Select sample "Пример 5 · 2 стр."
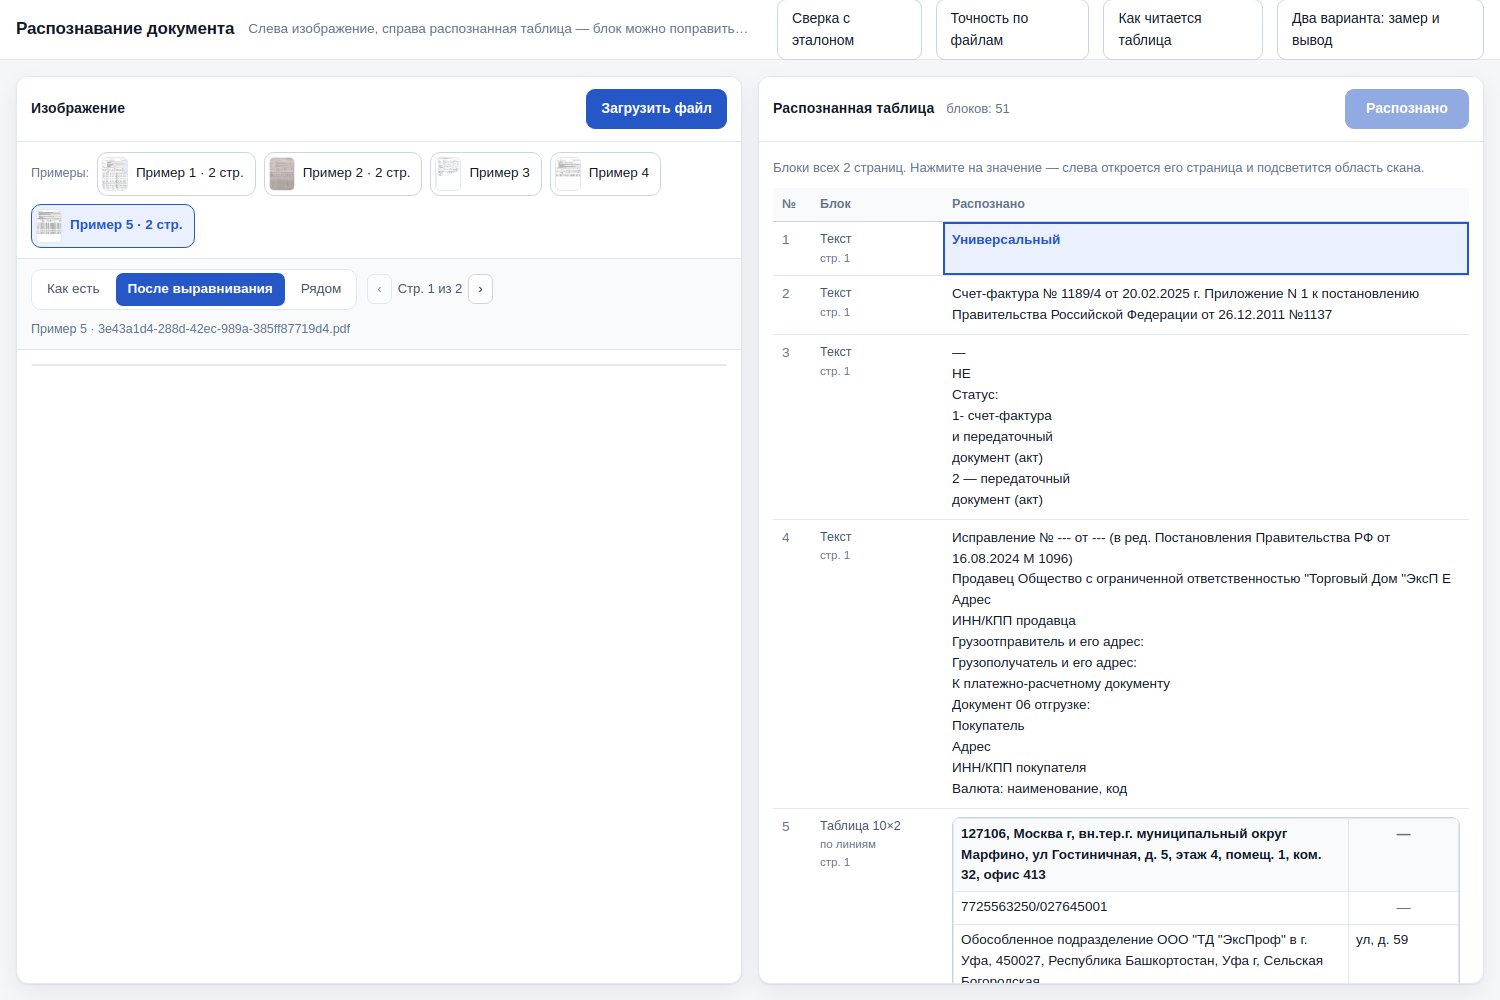The height and width of the screenshot is (1000, 1500). tap(113, 226)
